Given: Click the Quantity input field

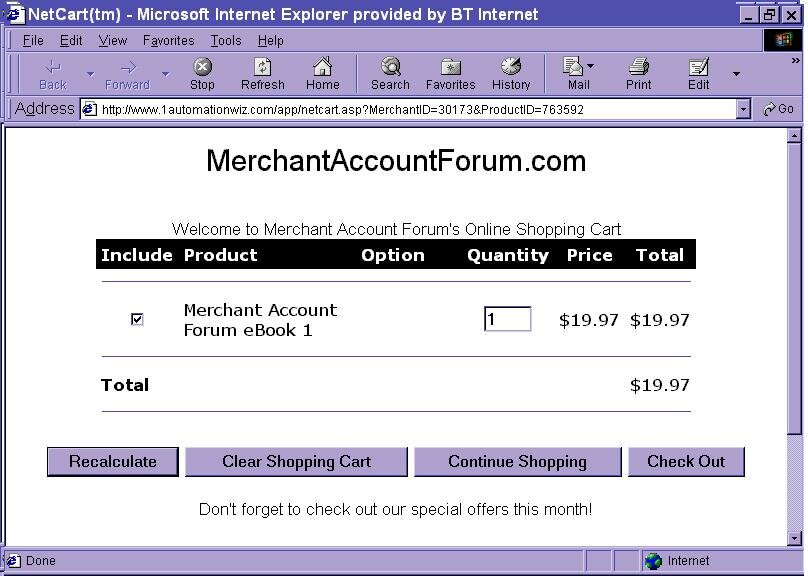Looking at the screenshot, I should [x=507, y=319].
